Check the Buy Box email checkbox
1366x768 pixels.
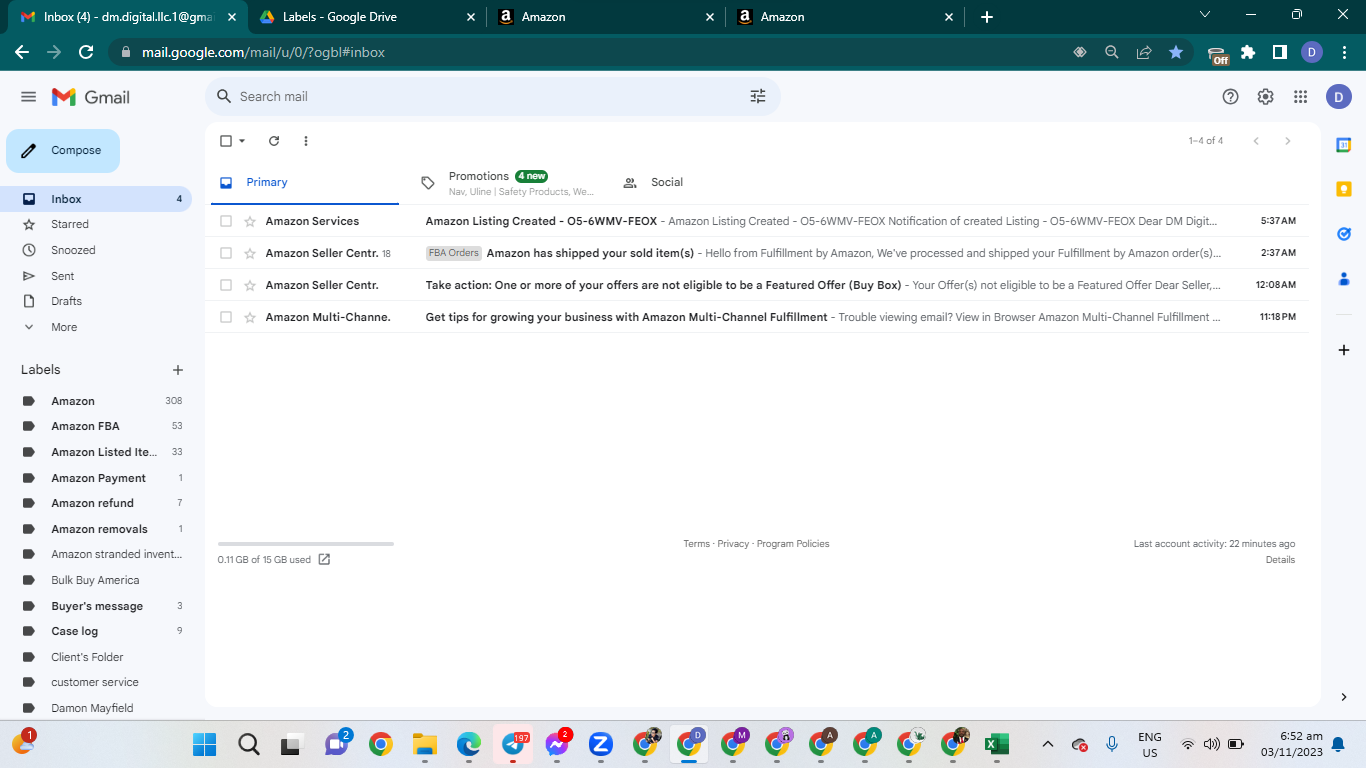(x=226, y=285)
